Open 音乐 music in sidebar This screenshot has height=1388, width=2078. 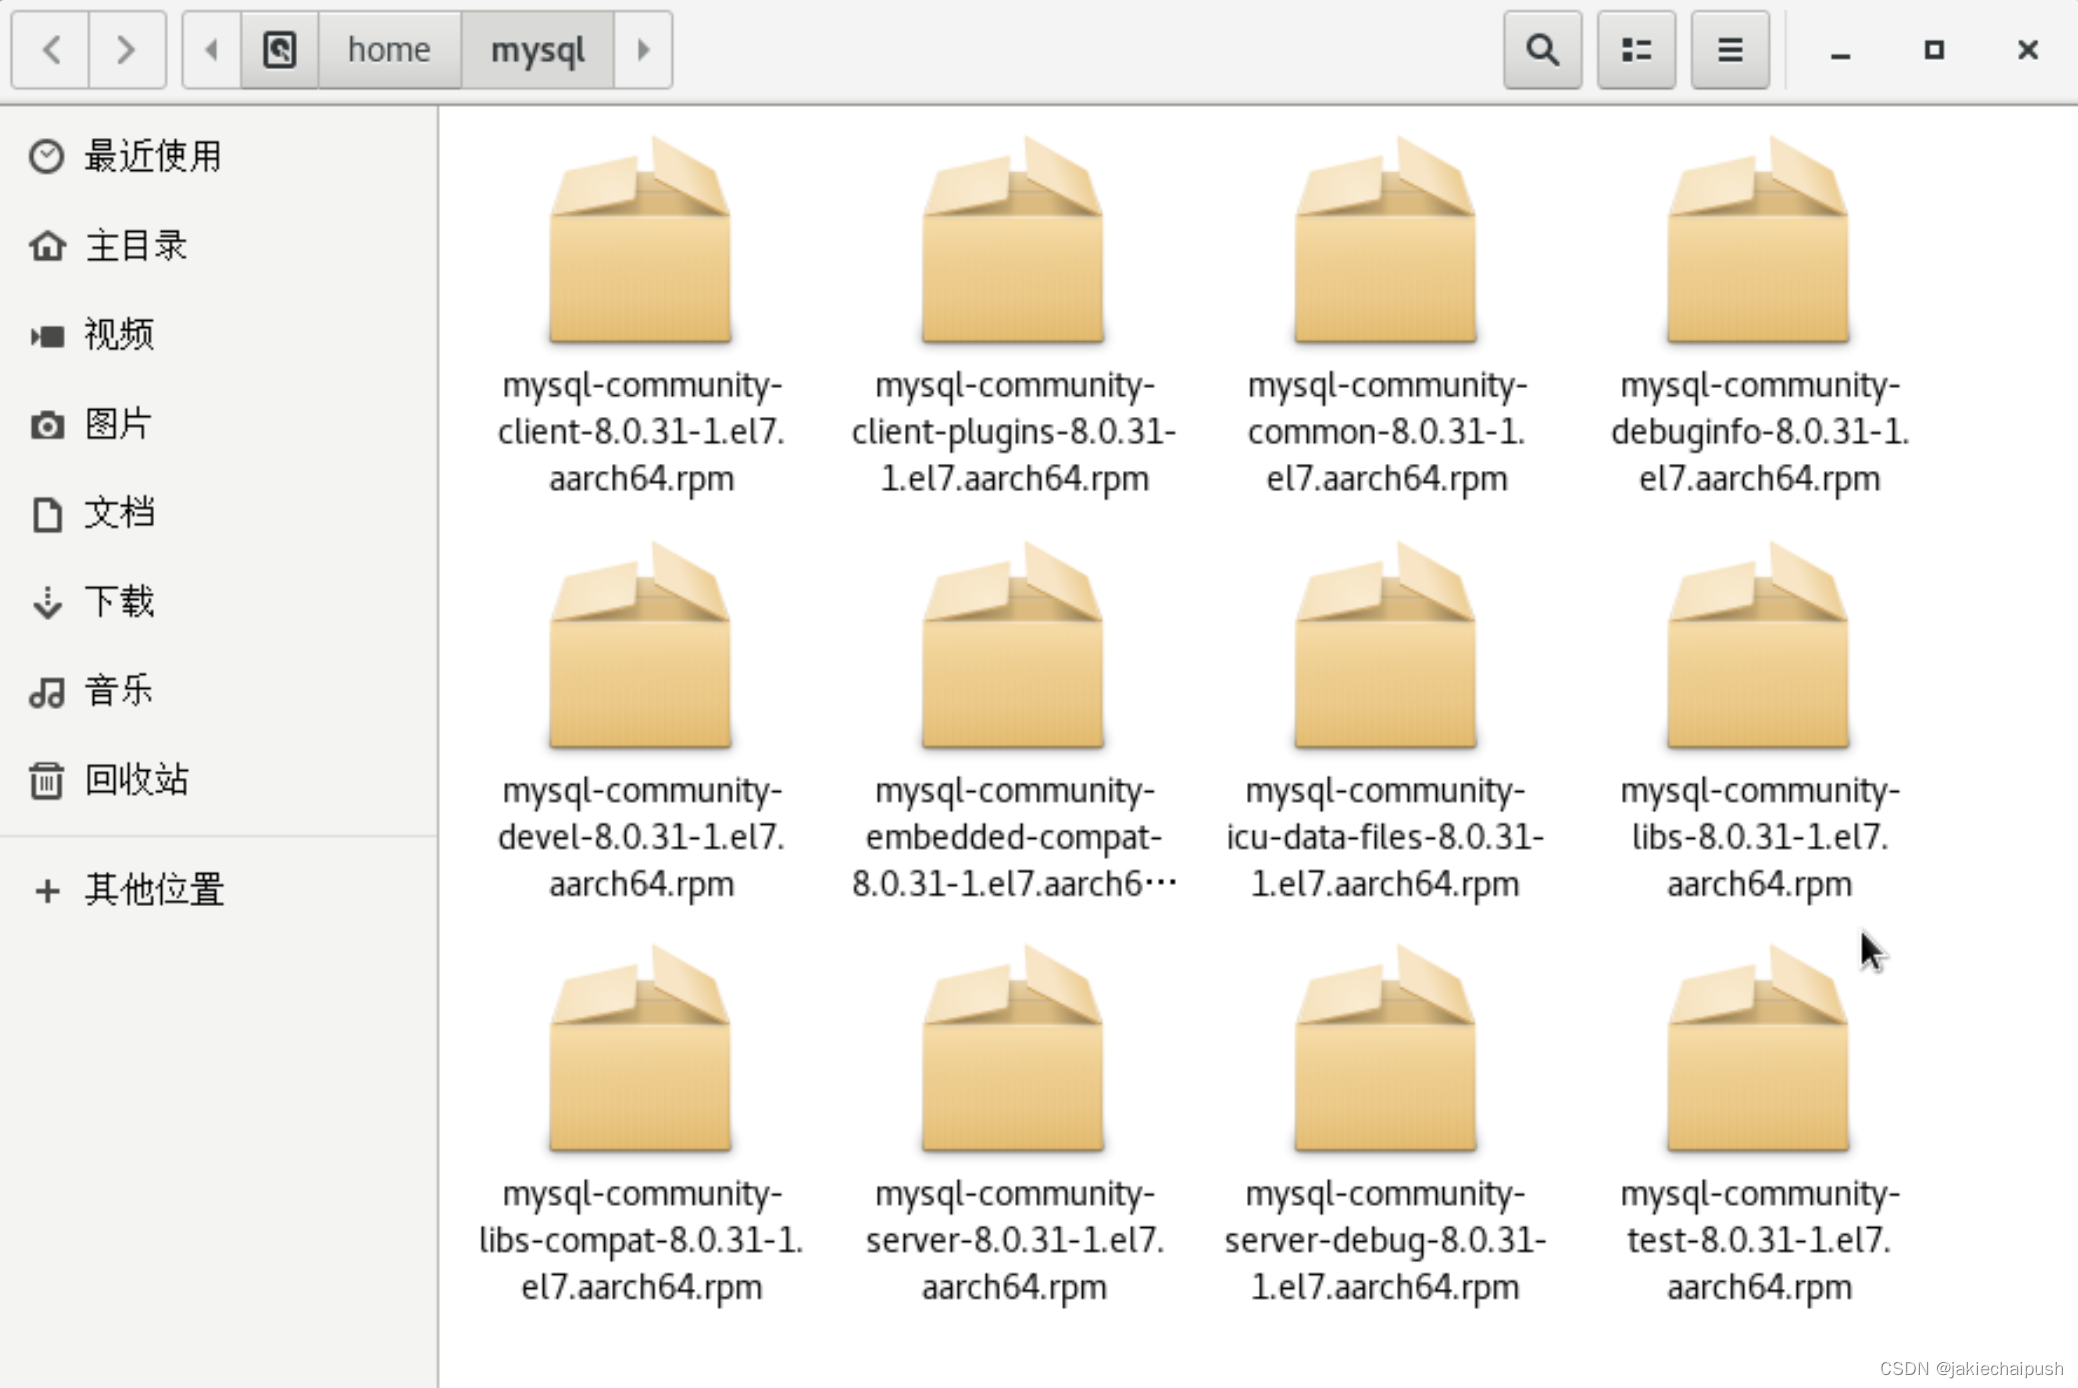(x=218, y=690)
